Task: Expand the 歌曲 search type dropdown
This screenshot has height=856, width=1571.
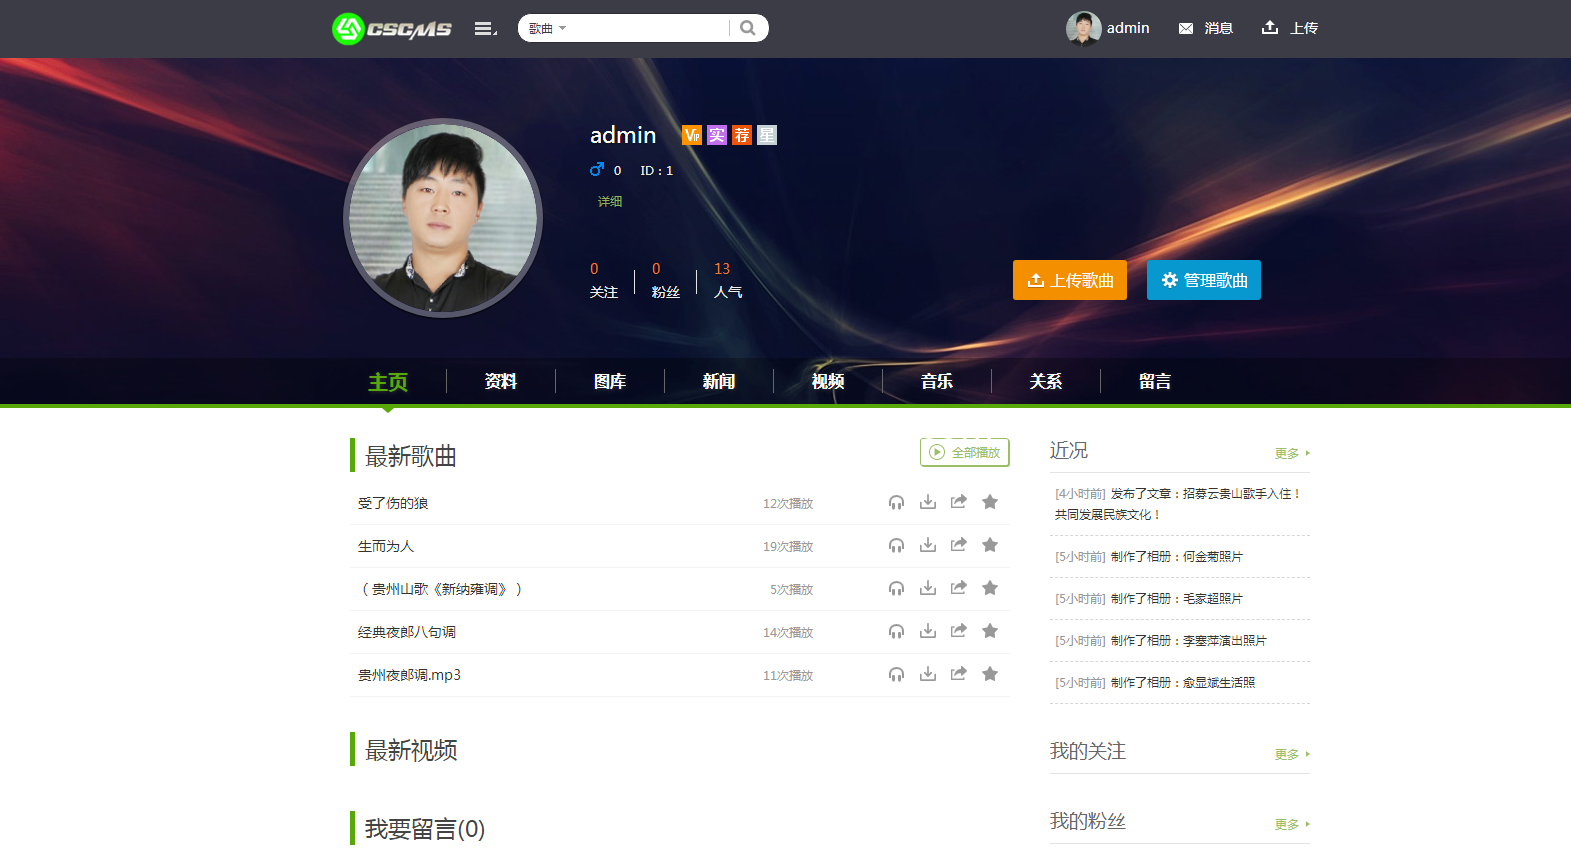Action: click(547, 28)
